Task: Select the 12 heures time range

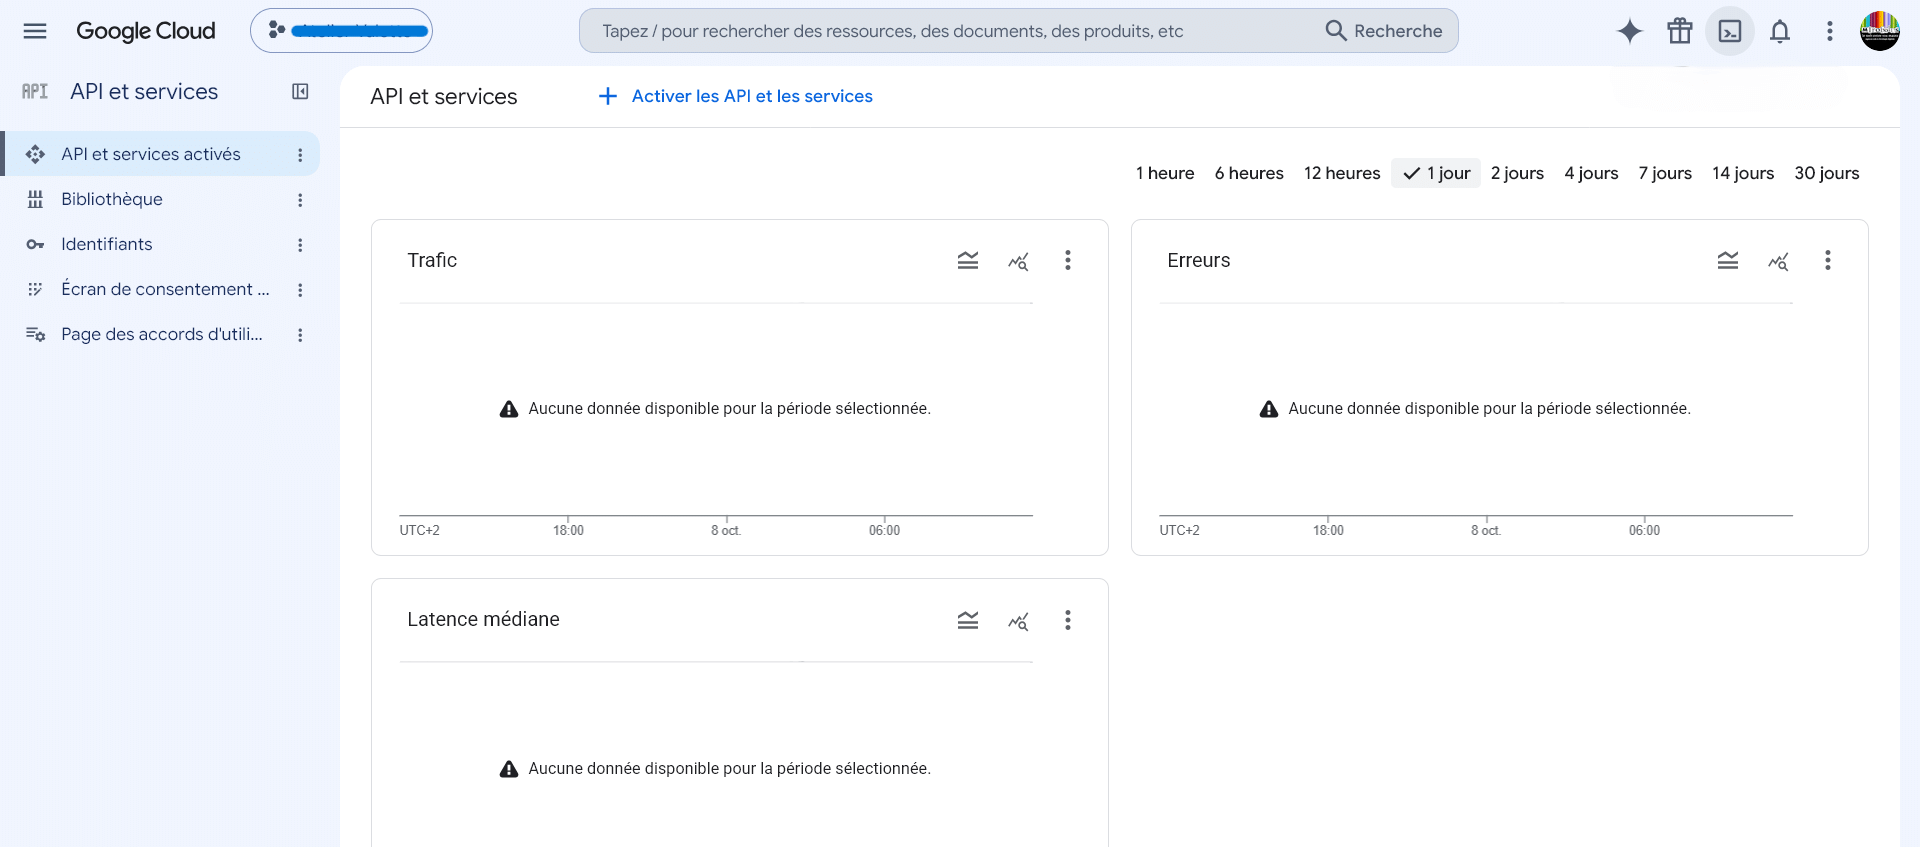Action: (1342, 173)
